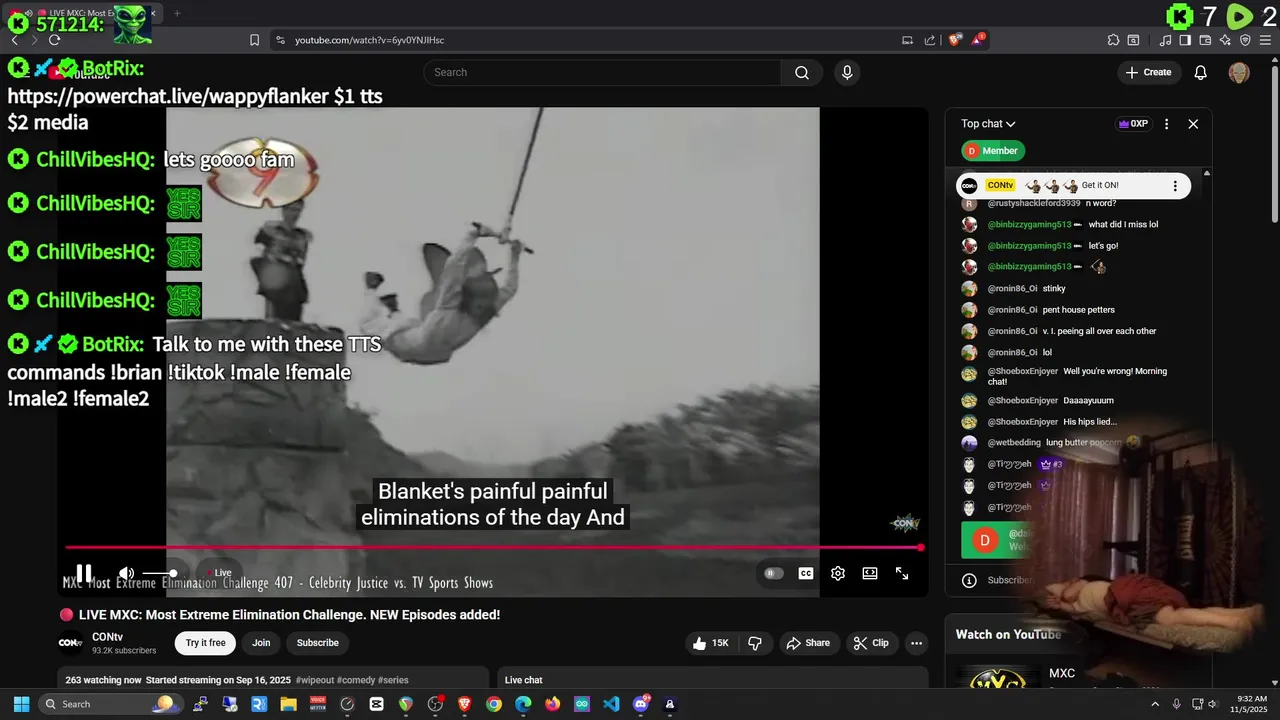Image resolution: width=1280 pixels, height=720 pixels.
Task: Expand the Top chat dropdown
Action: tap(988, 124)
